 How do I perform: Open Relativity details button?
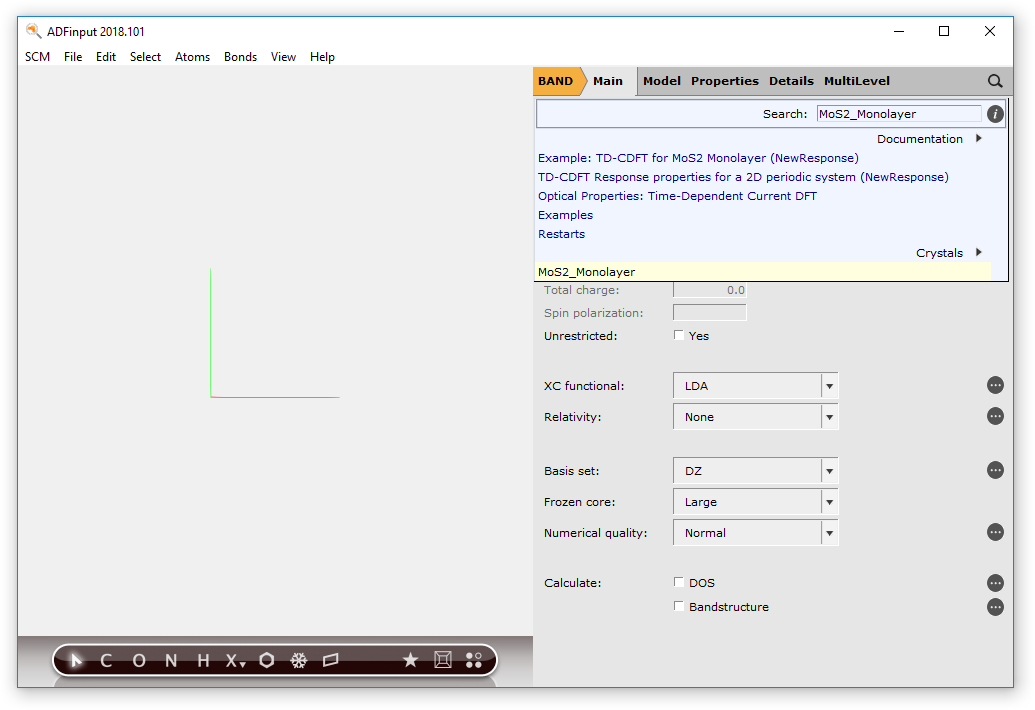click(995, 416)
